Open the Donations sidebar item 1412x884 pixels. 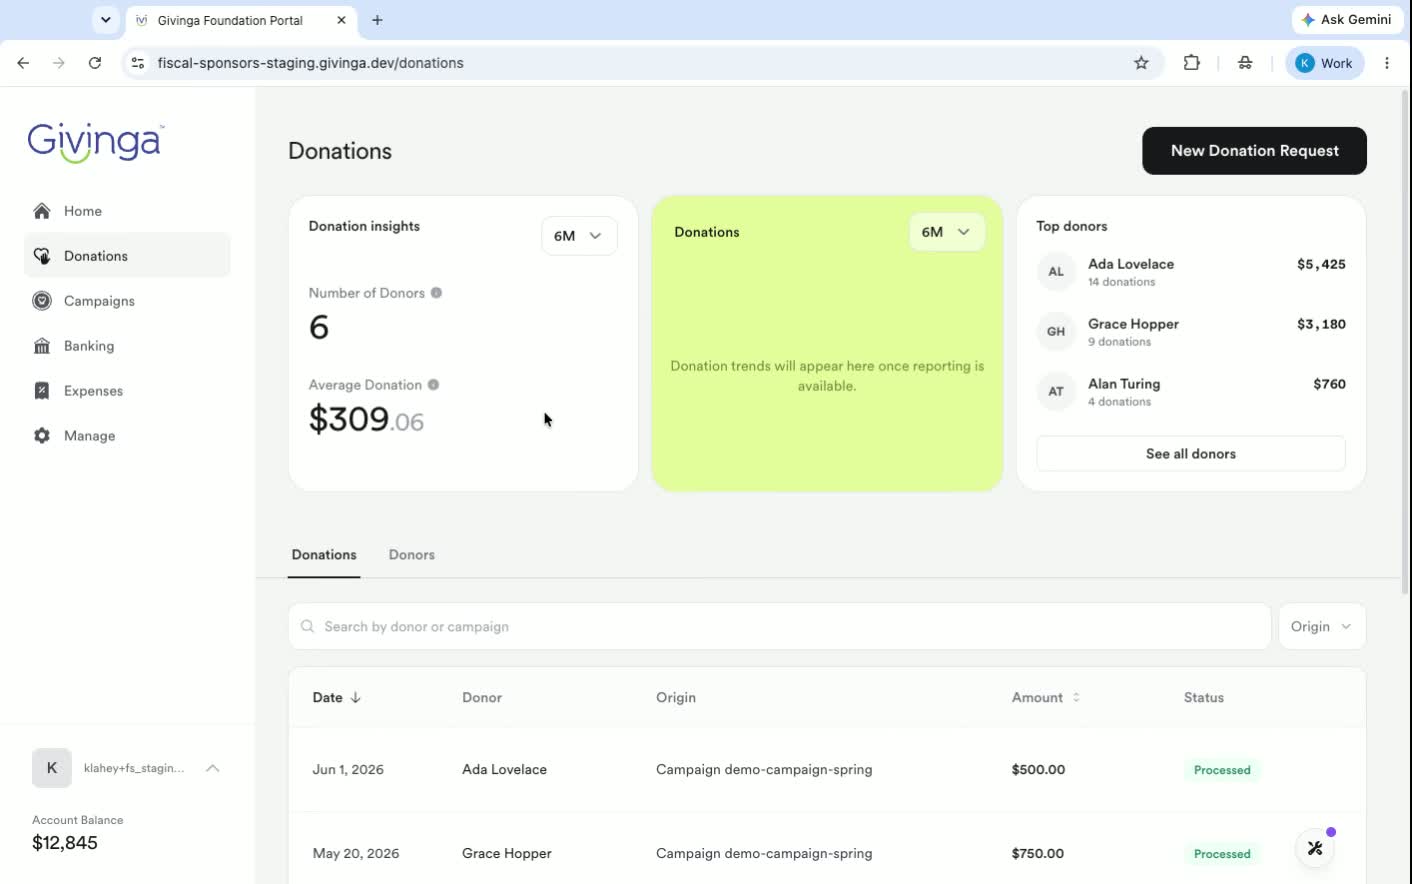pos(127,256)
